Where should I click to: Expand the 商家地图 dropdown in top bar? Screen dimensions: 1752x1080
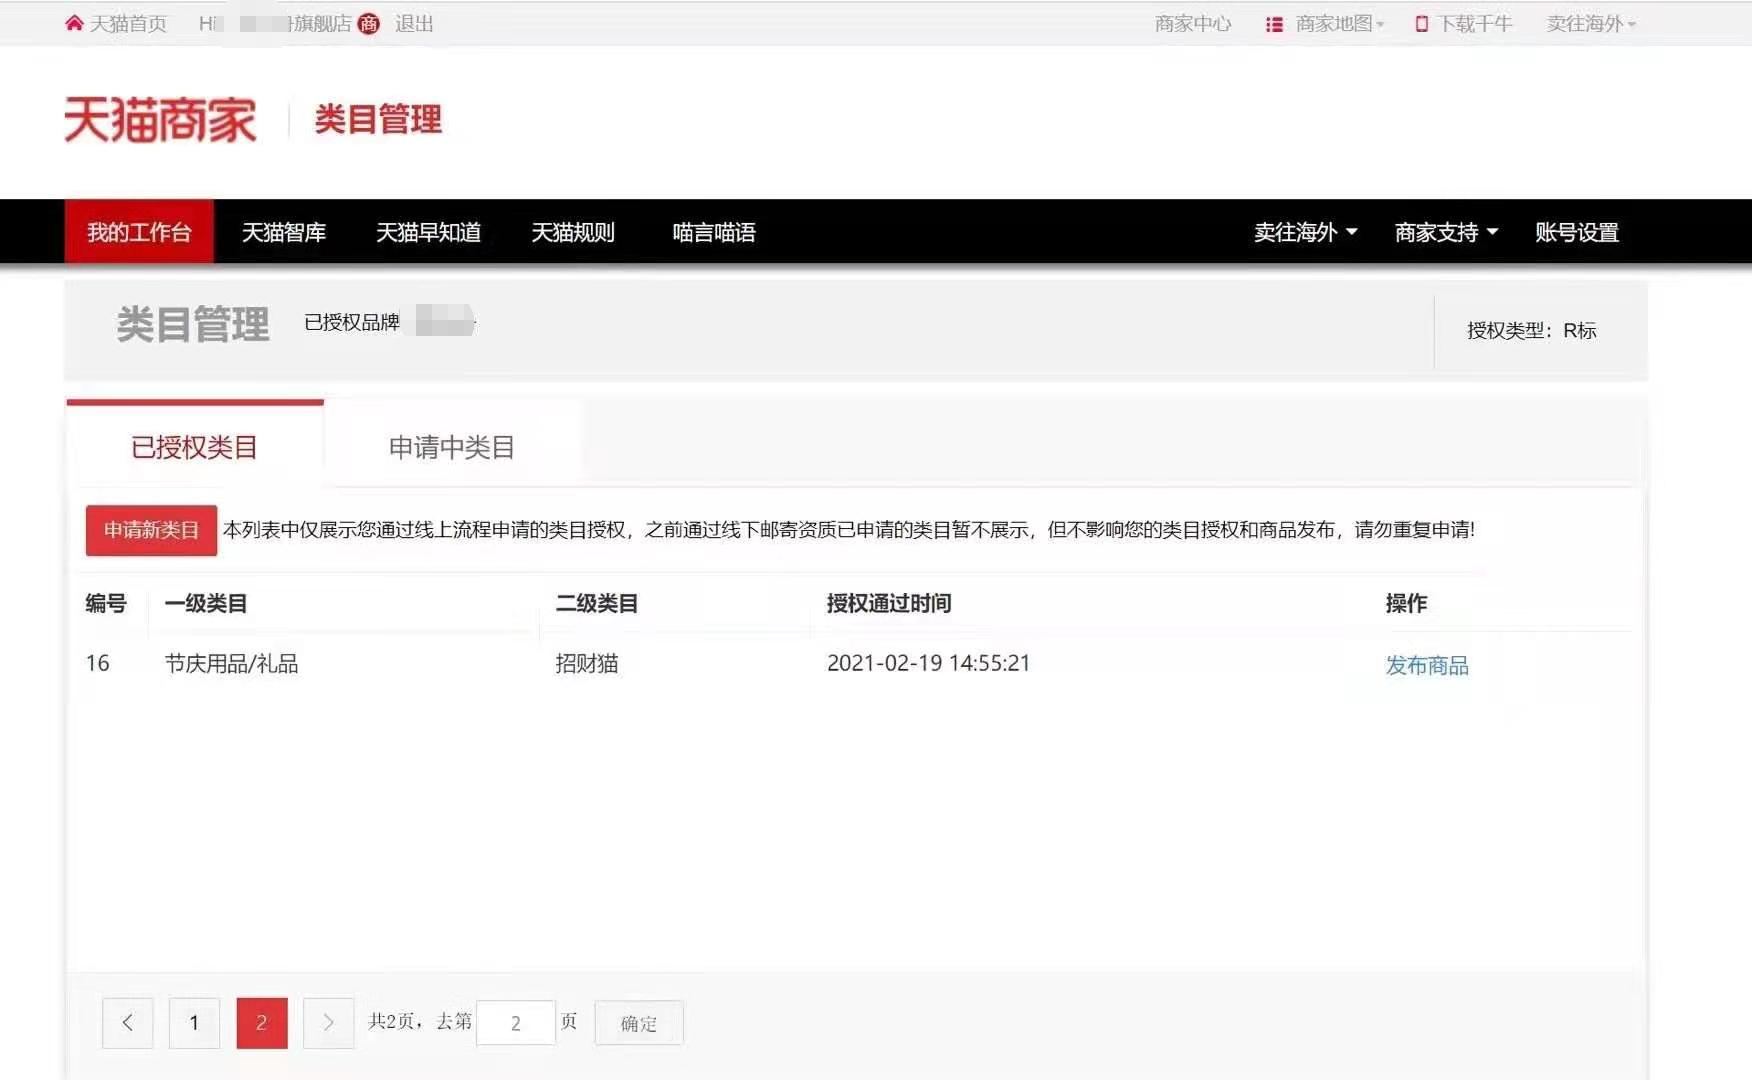[1340, 24]
